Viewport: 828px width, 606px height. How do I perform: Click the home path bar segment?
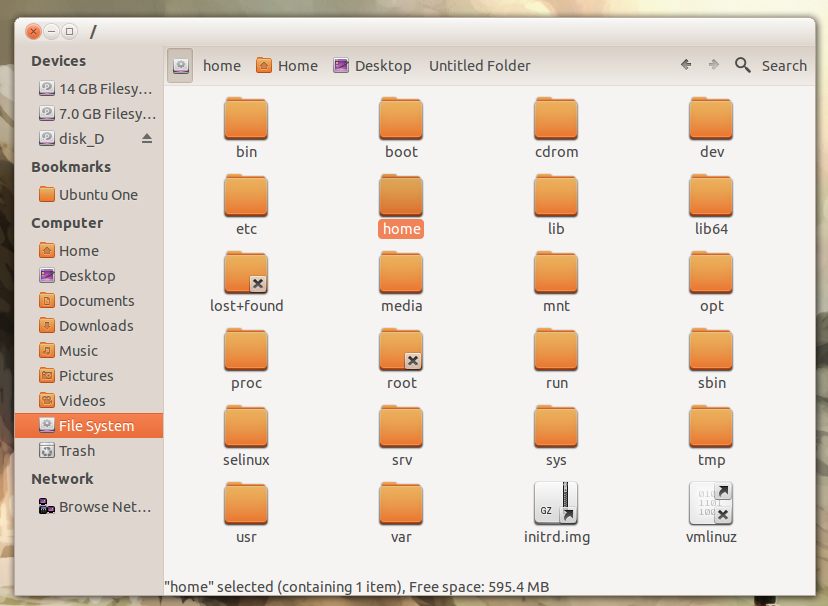pos(222,66)
